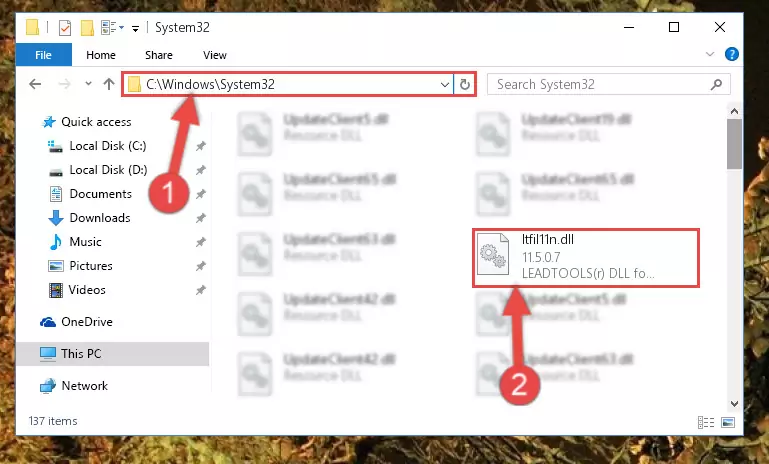Click the New folder quick access icon

click(x=87, y=27)
